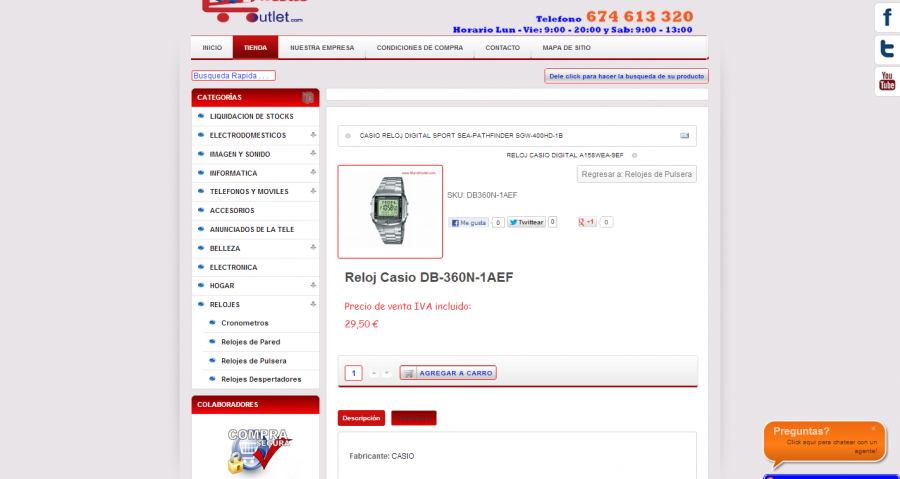Screen dimensions: 900x479
Task: Go to INICIO menu item
Action: 212,48
